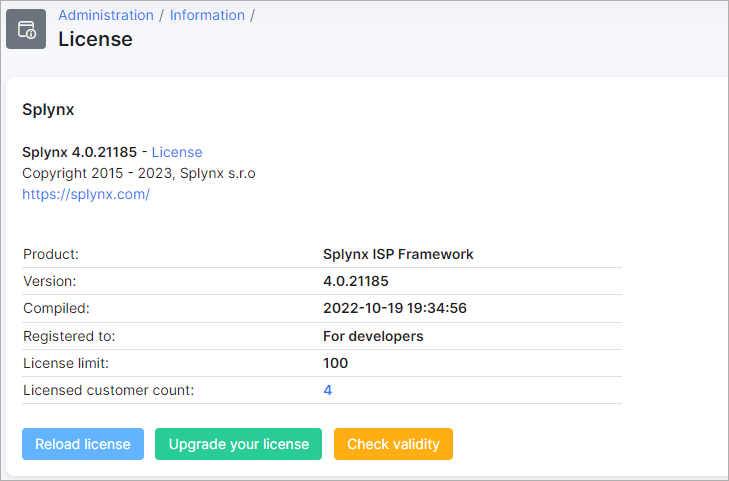This screenshot has width=729, height=481.
Task: Open the License link next to Splynx 4.0.21185
Action: [x=177, y=152]
